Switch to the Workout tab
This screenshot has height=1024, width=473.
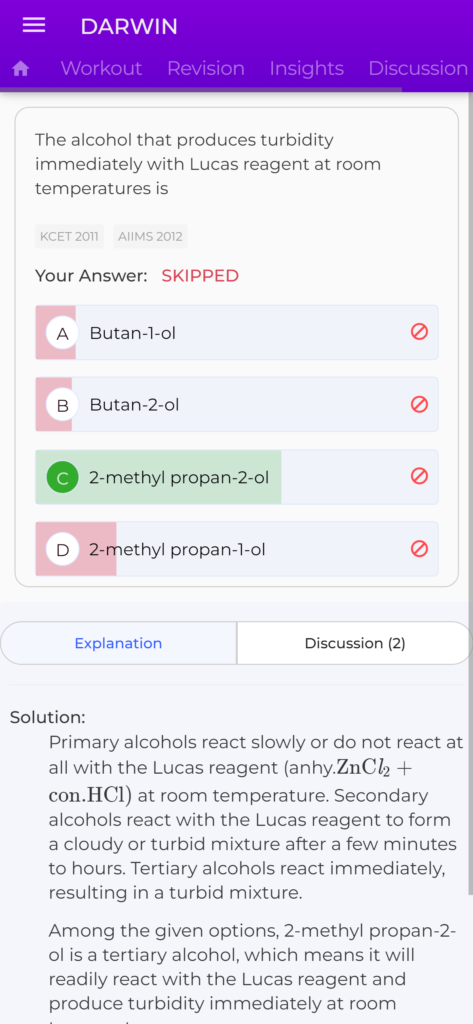click(x=101, y=69)
